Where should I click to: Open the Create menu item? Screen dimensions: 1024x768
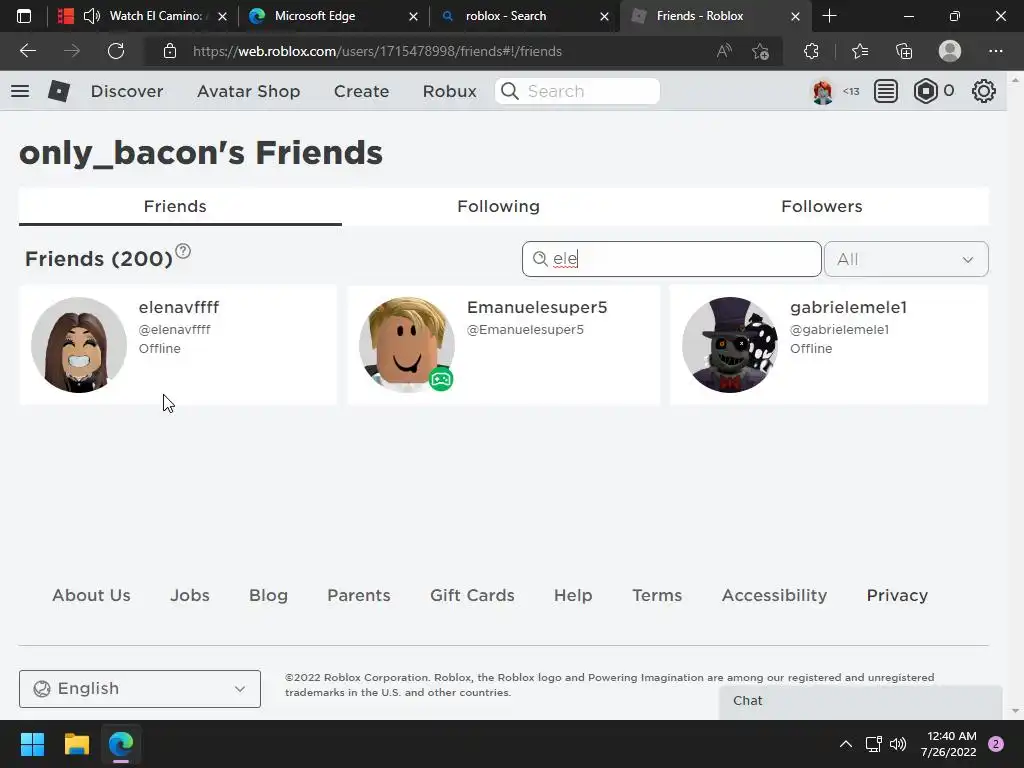(x=361, y=91)
